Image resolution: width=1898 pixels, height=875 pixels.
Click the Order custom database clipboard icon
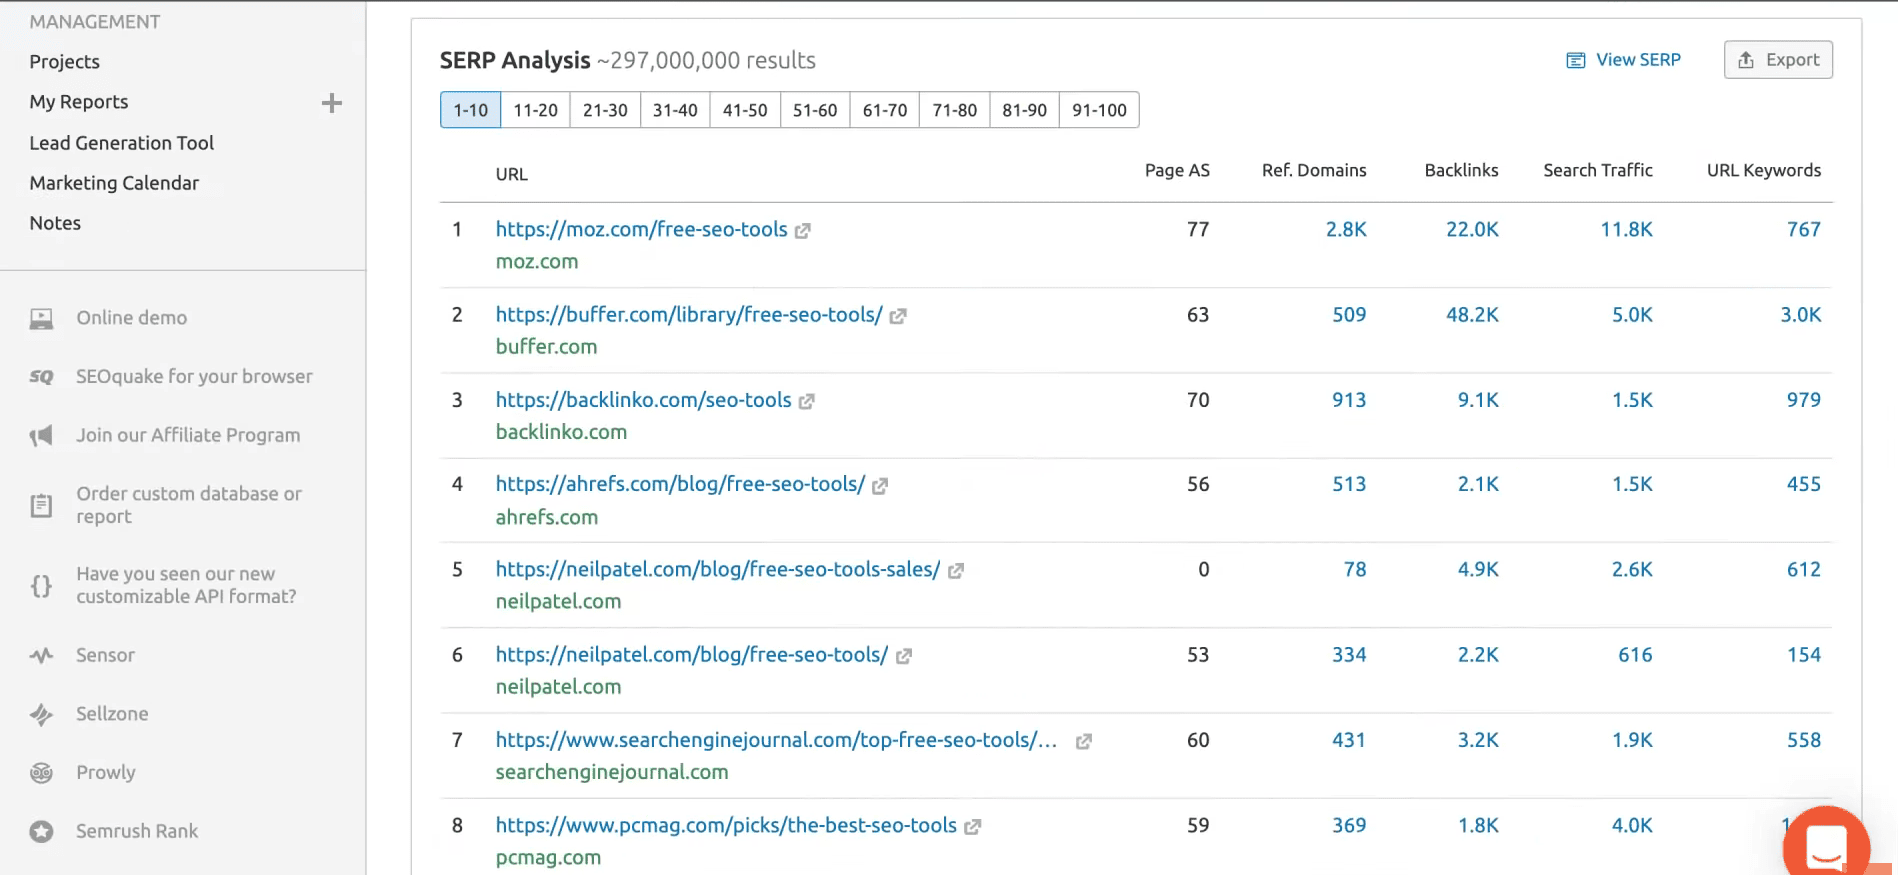(x=41, y=506)
